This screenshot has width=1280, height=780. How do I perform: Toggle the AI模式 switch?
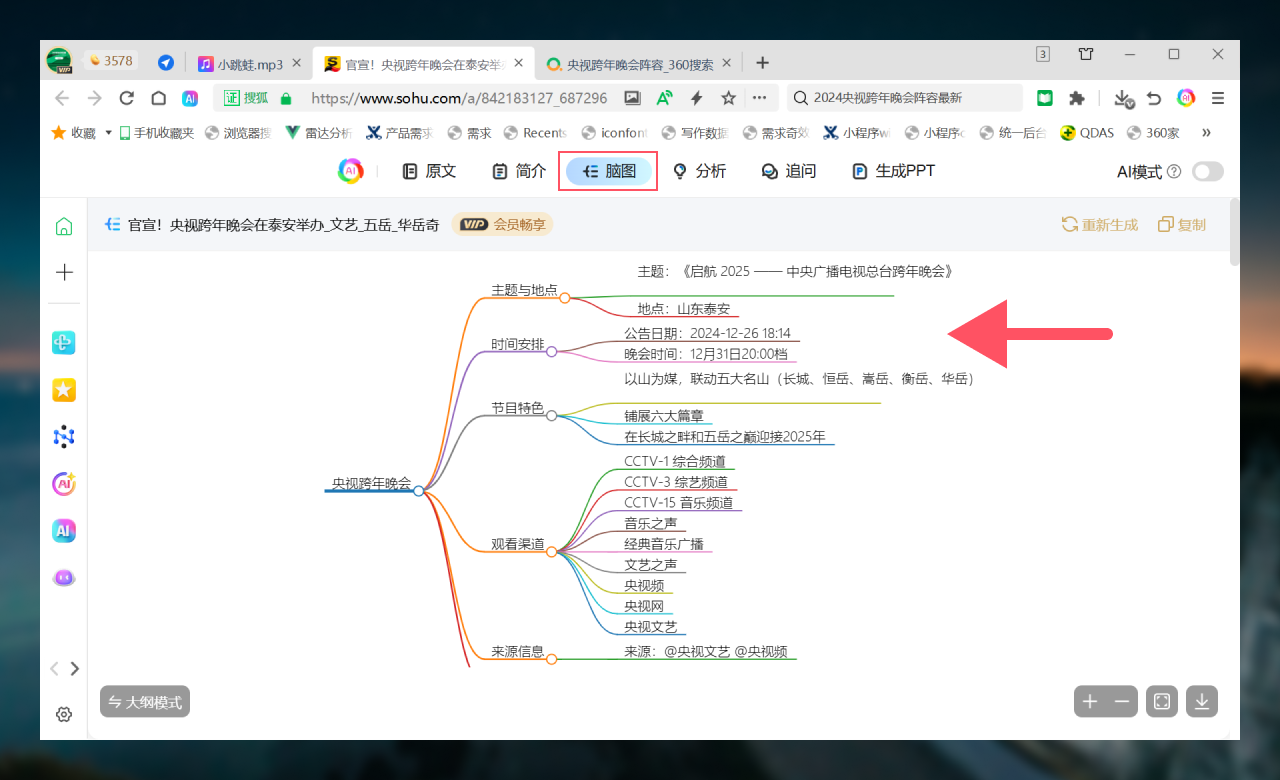pos(1207,172)
